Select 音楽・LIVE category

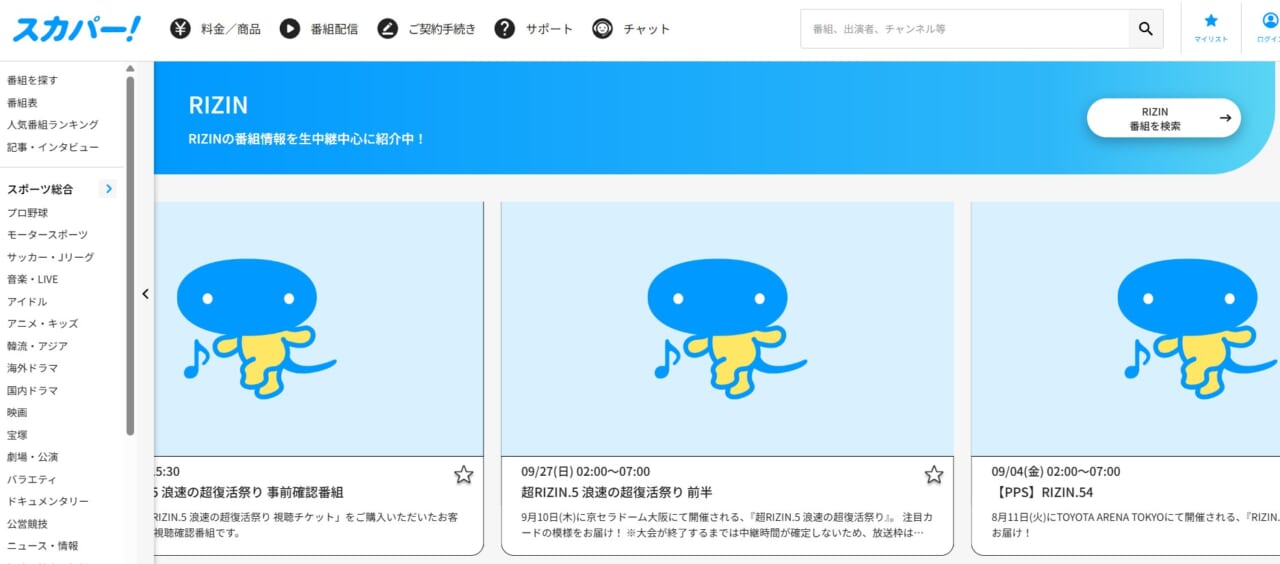point(33,279)
